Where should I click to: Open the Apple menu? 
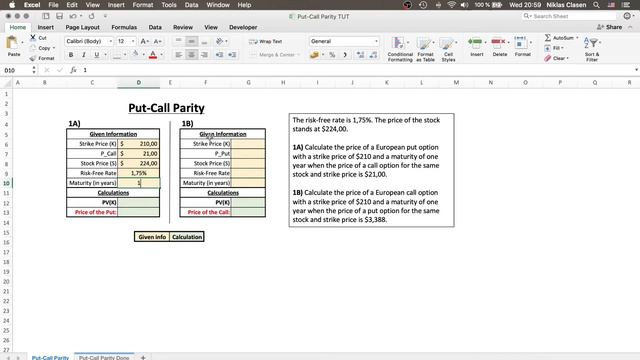point(12,5)
